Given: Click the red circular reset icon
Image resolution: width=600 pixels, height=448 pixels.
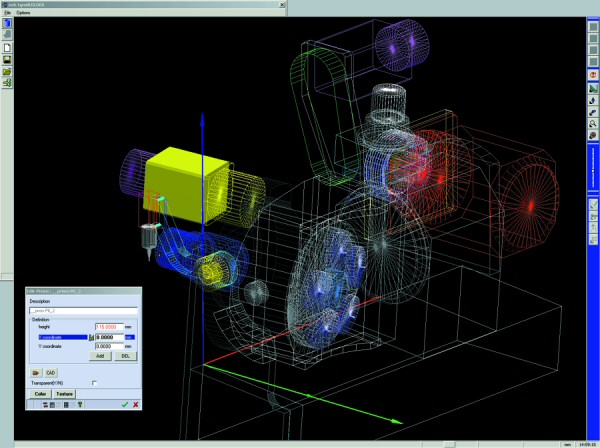Looking at the screenshot, I should point(593,75).
